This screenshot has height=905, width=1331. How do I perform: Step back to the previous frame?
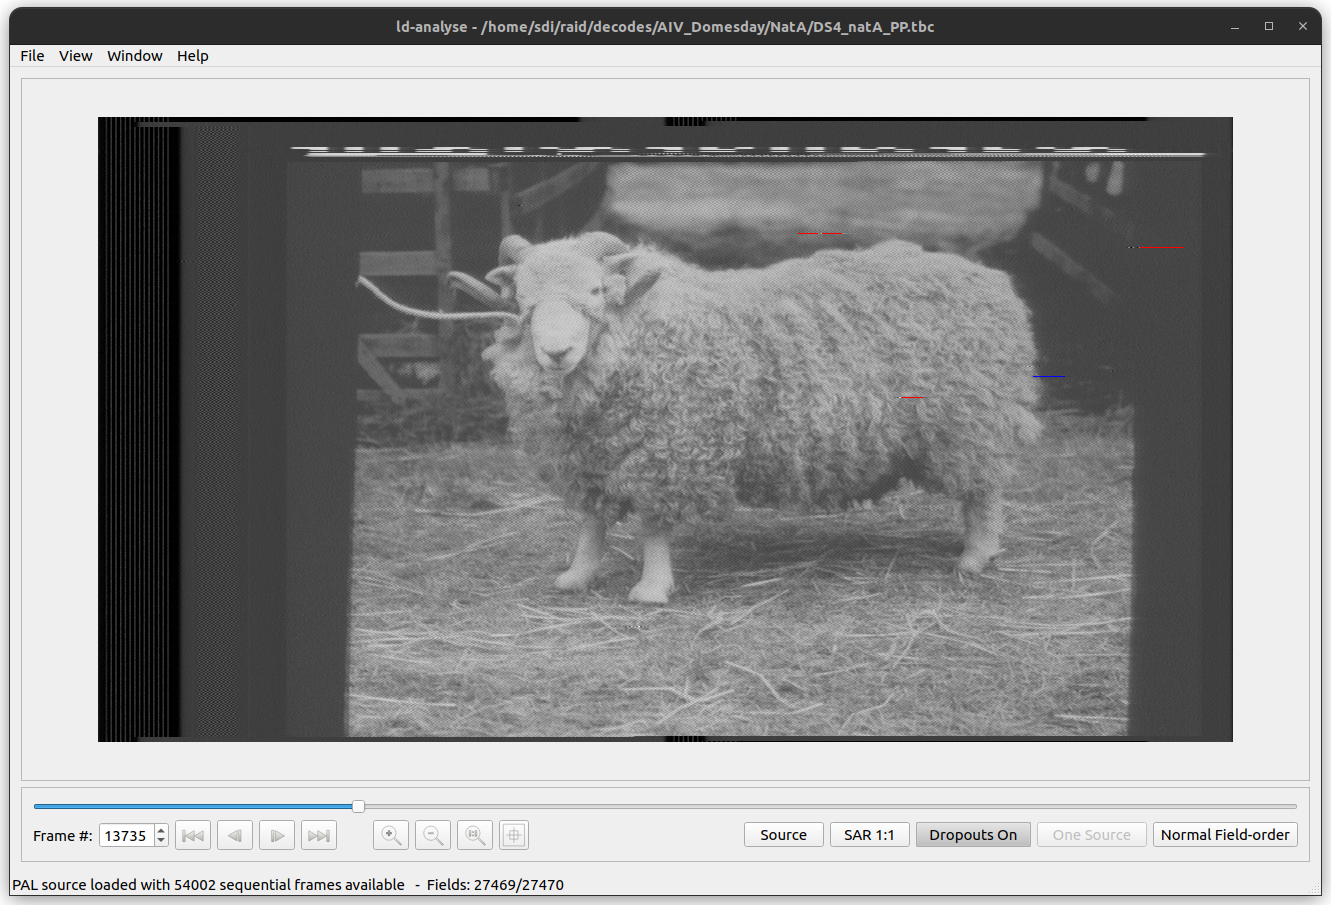click(235, 835)
